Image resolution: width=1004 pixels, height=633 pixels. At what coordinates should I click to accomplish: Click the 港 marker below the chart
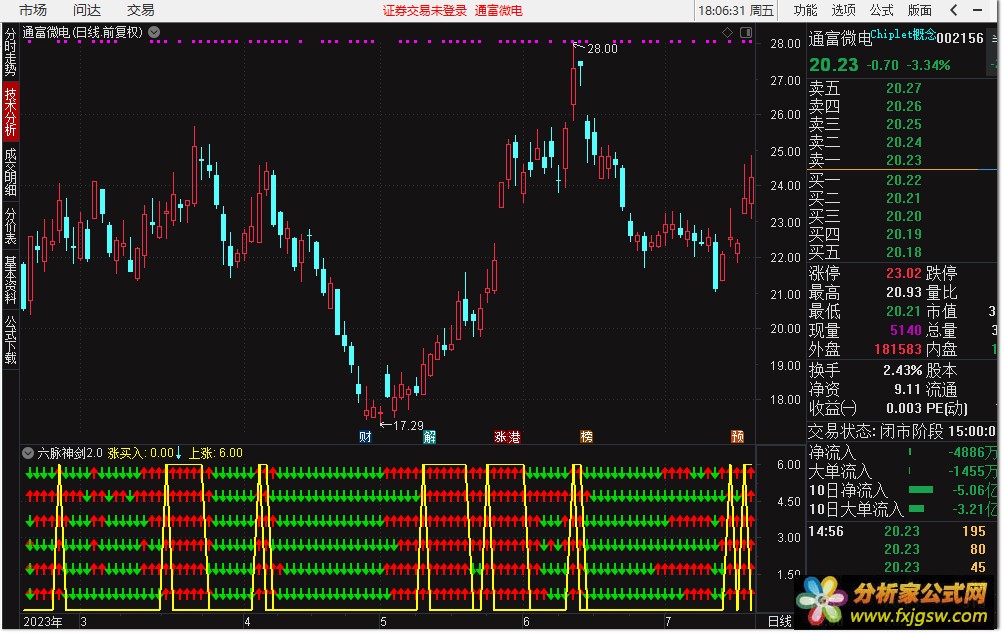[x=514, y=437]
